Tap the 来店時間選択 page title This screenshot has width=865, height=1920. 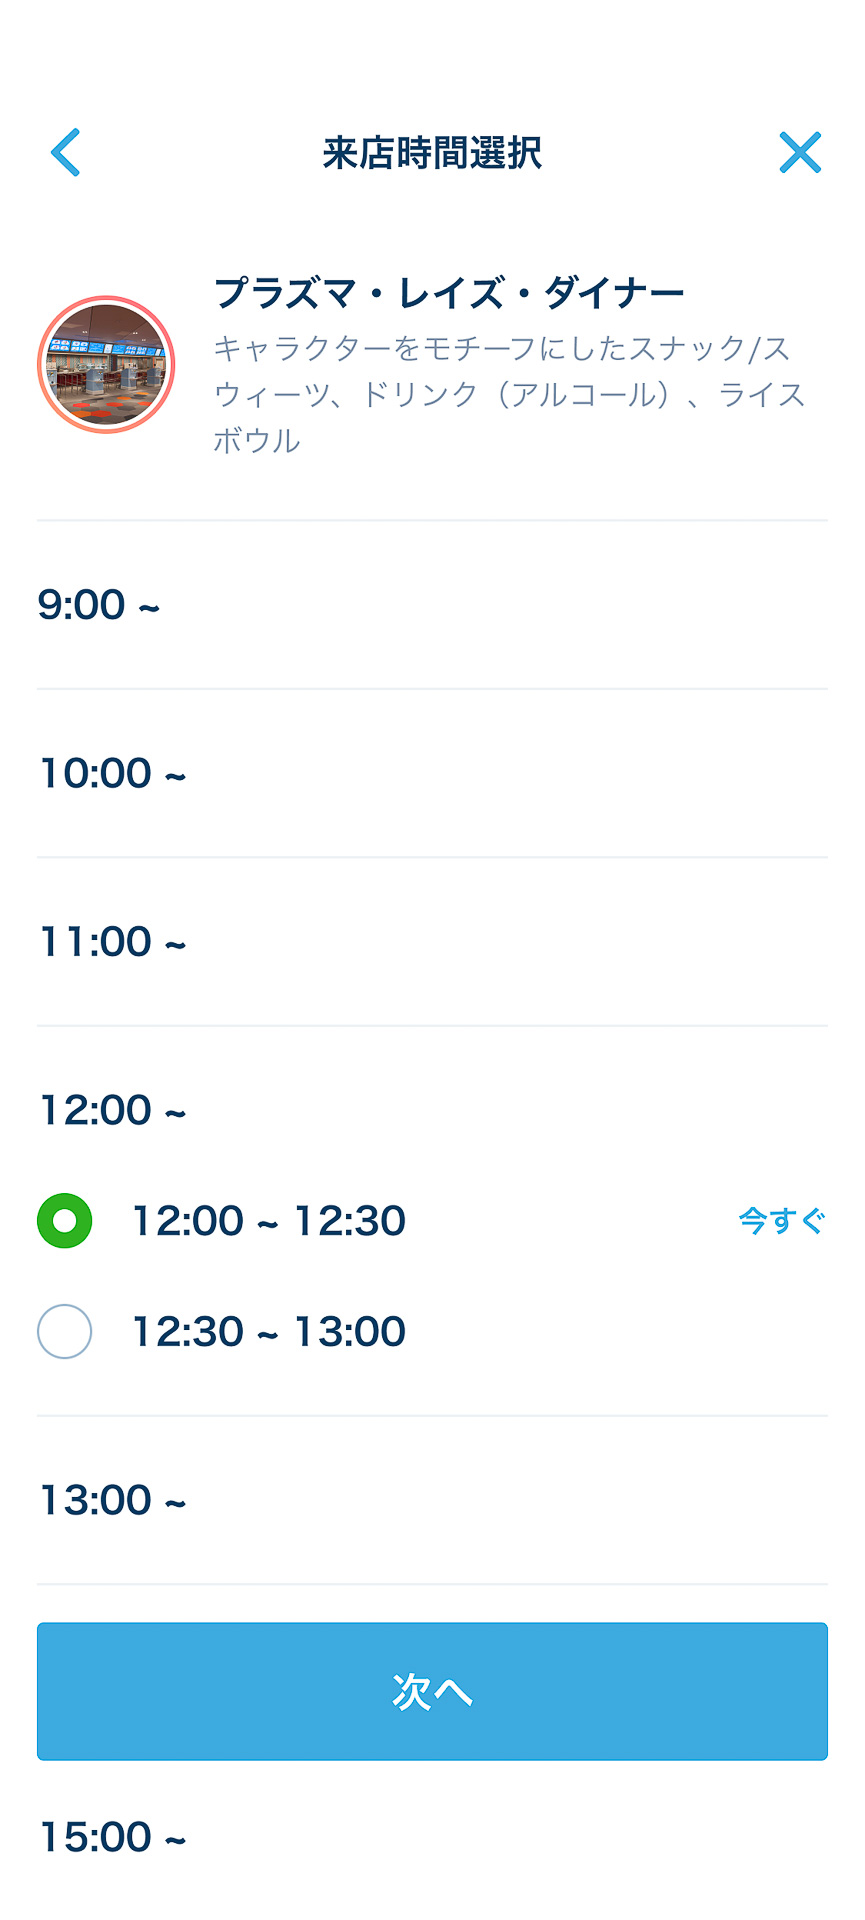[x=432, y=153]
